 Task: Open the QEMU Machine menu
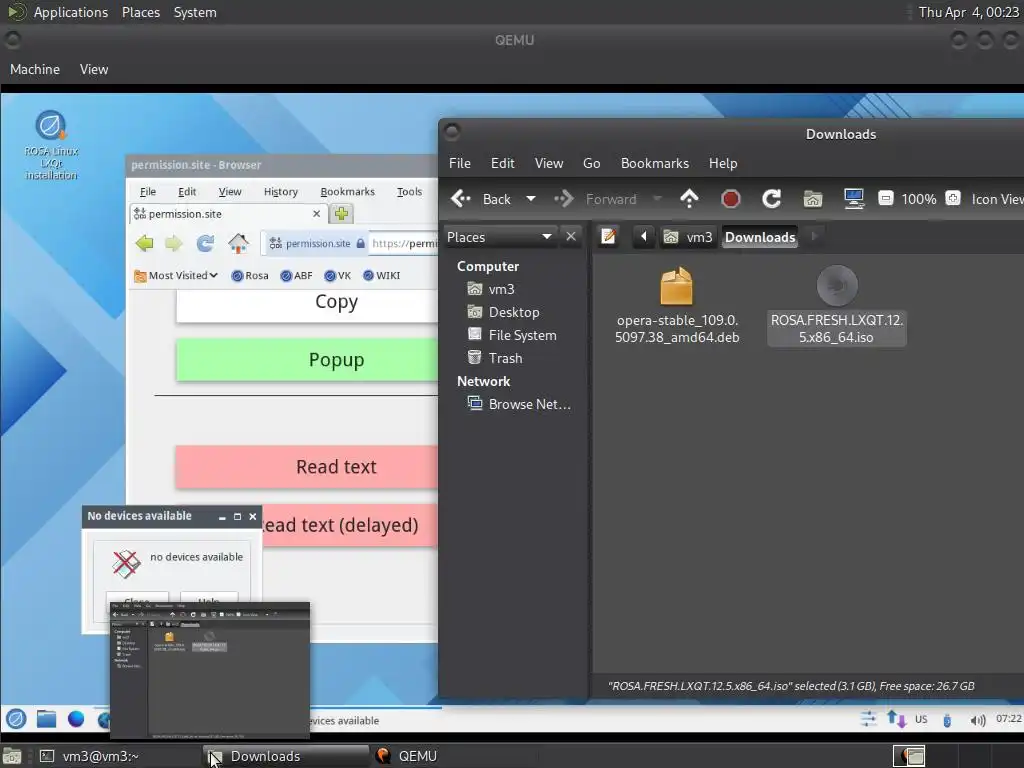click(35, 69)
